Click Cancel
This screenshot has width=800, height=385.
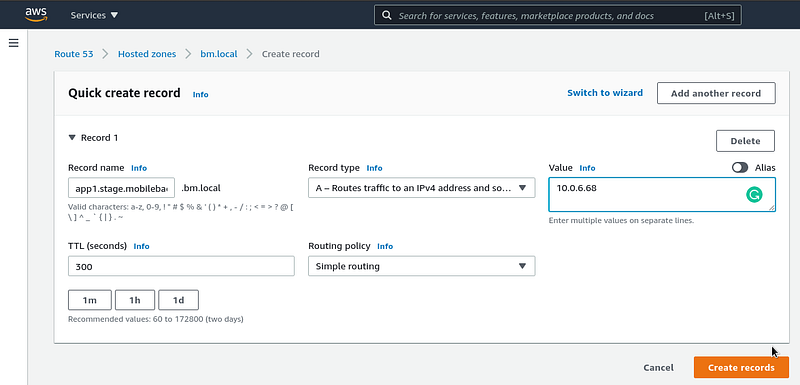coord(658,368)
